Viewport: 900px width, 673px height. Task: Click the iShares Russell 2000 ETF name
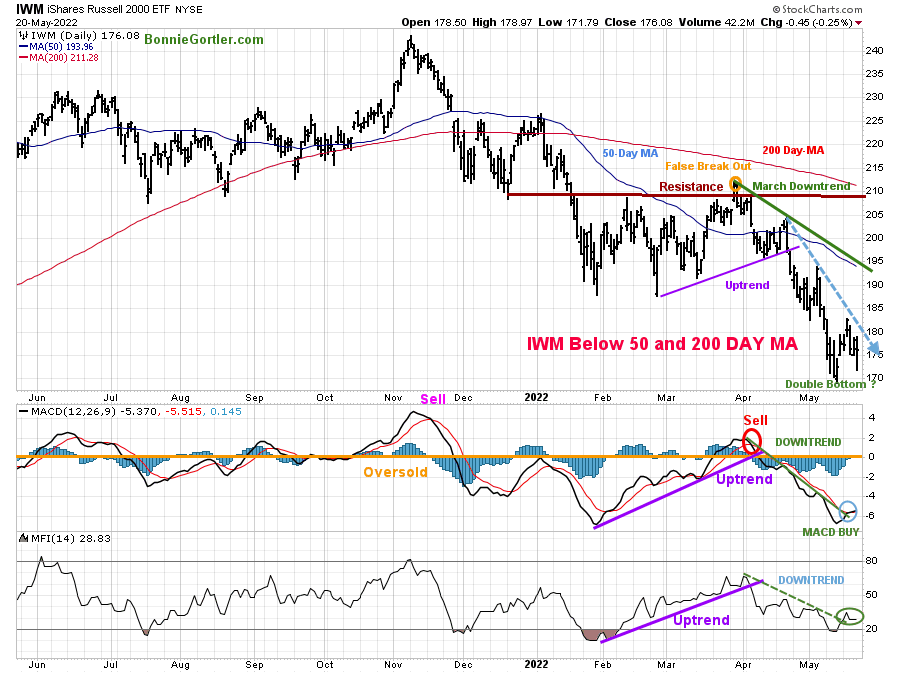click(109, 10)
